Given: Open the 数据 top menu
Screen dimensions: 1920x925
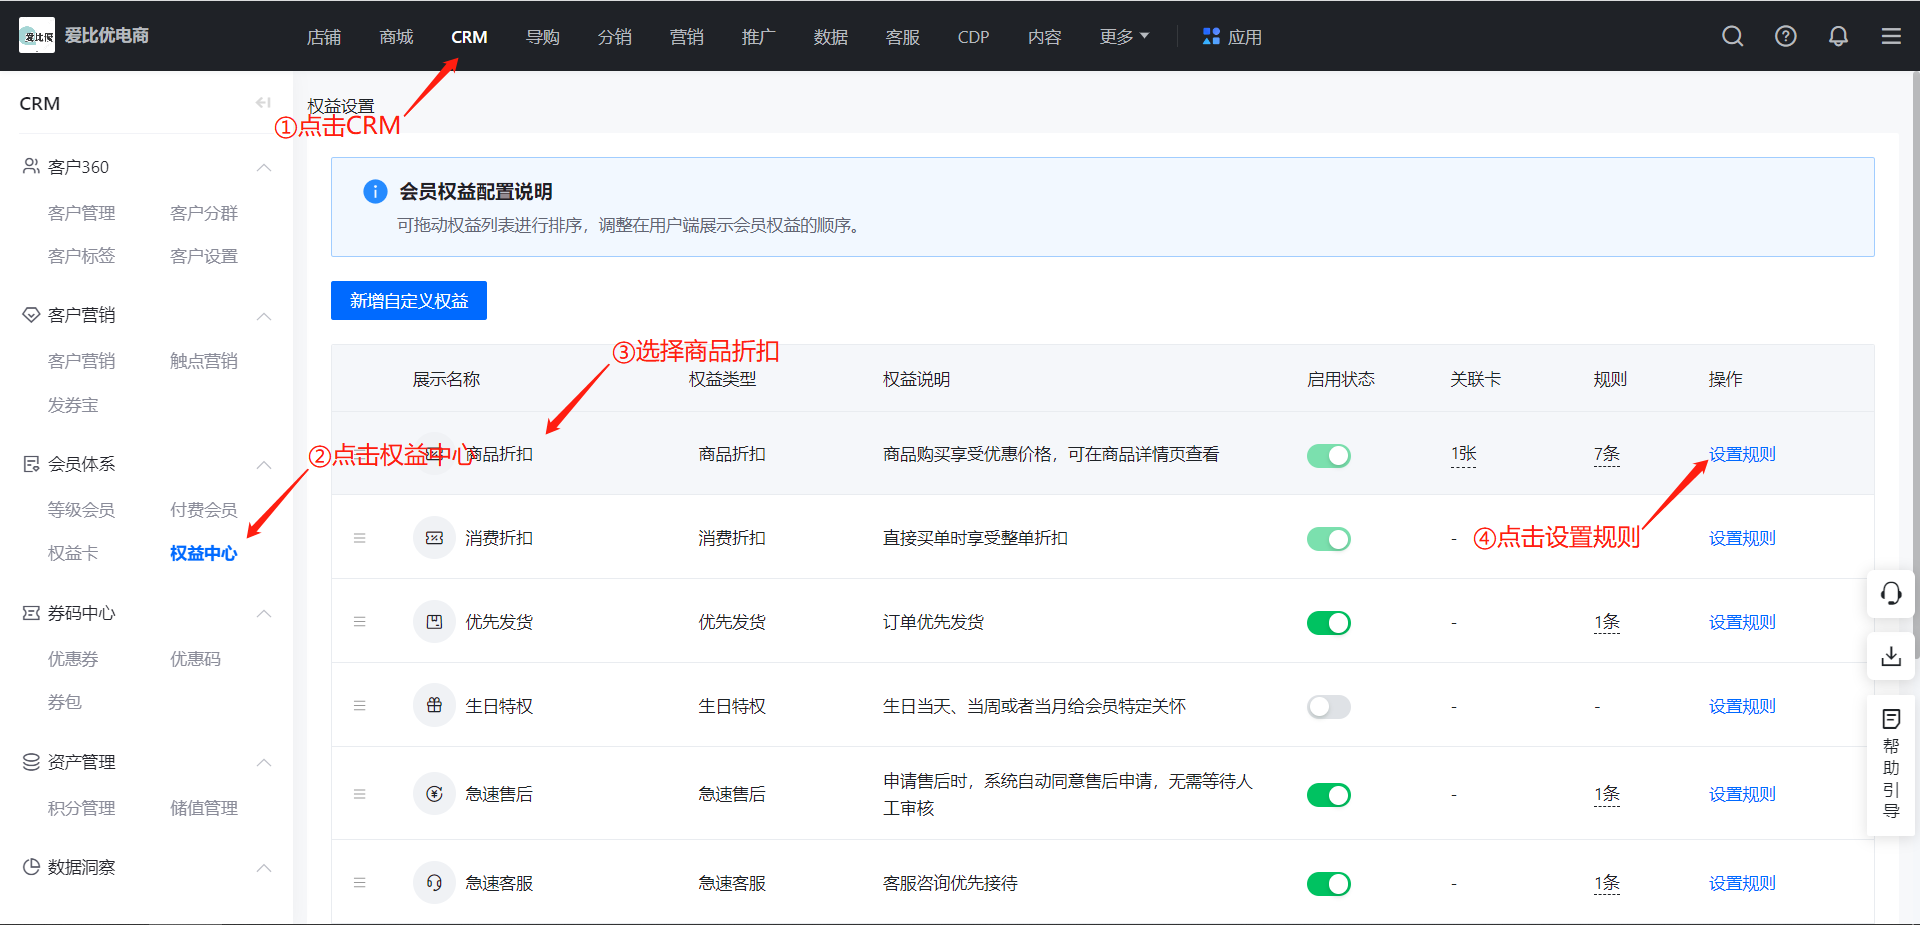Looking at the screenshot, I should (830, 37).
